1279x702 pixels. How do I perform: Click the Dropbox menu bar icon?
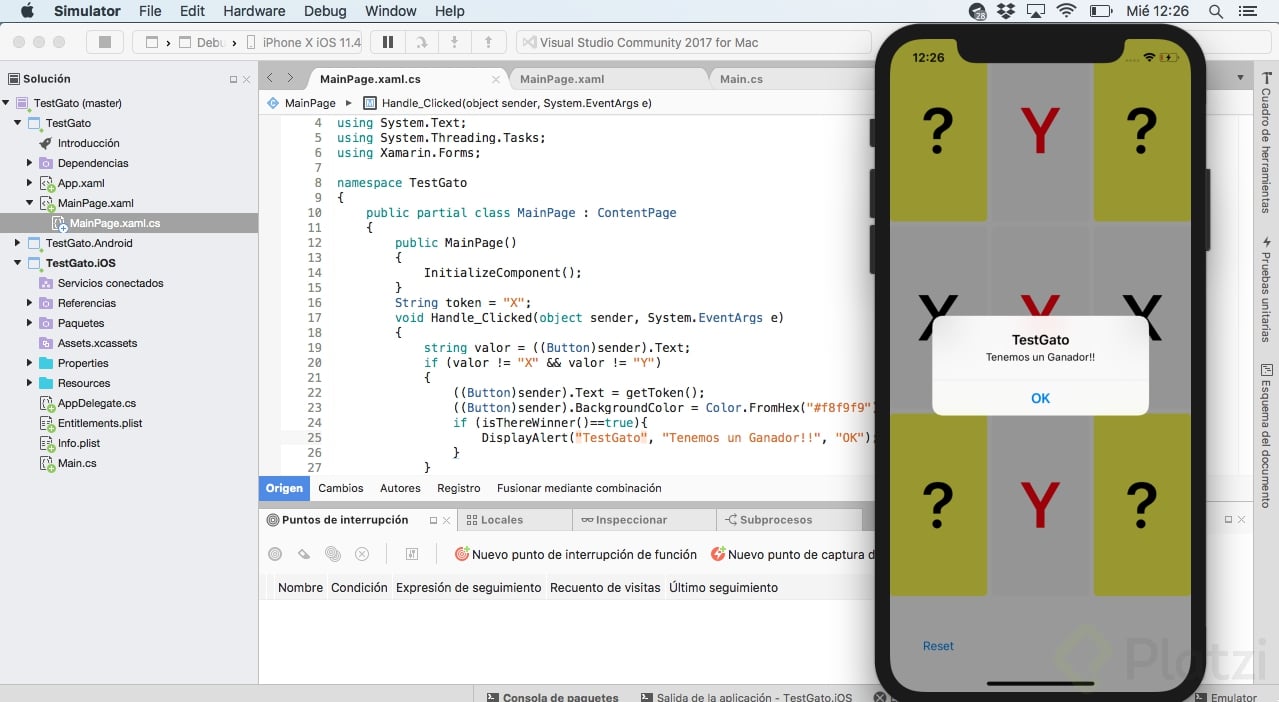(1006, 11)
